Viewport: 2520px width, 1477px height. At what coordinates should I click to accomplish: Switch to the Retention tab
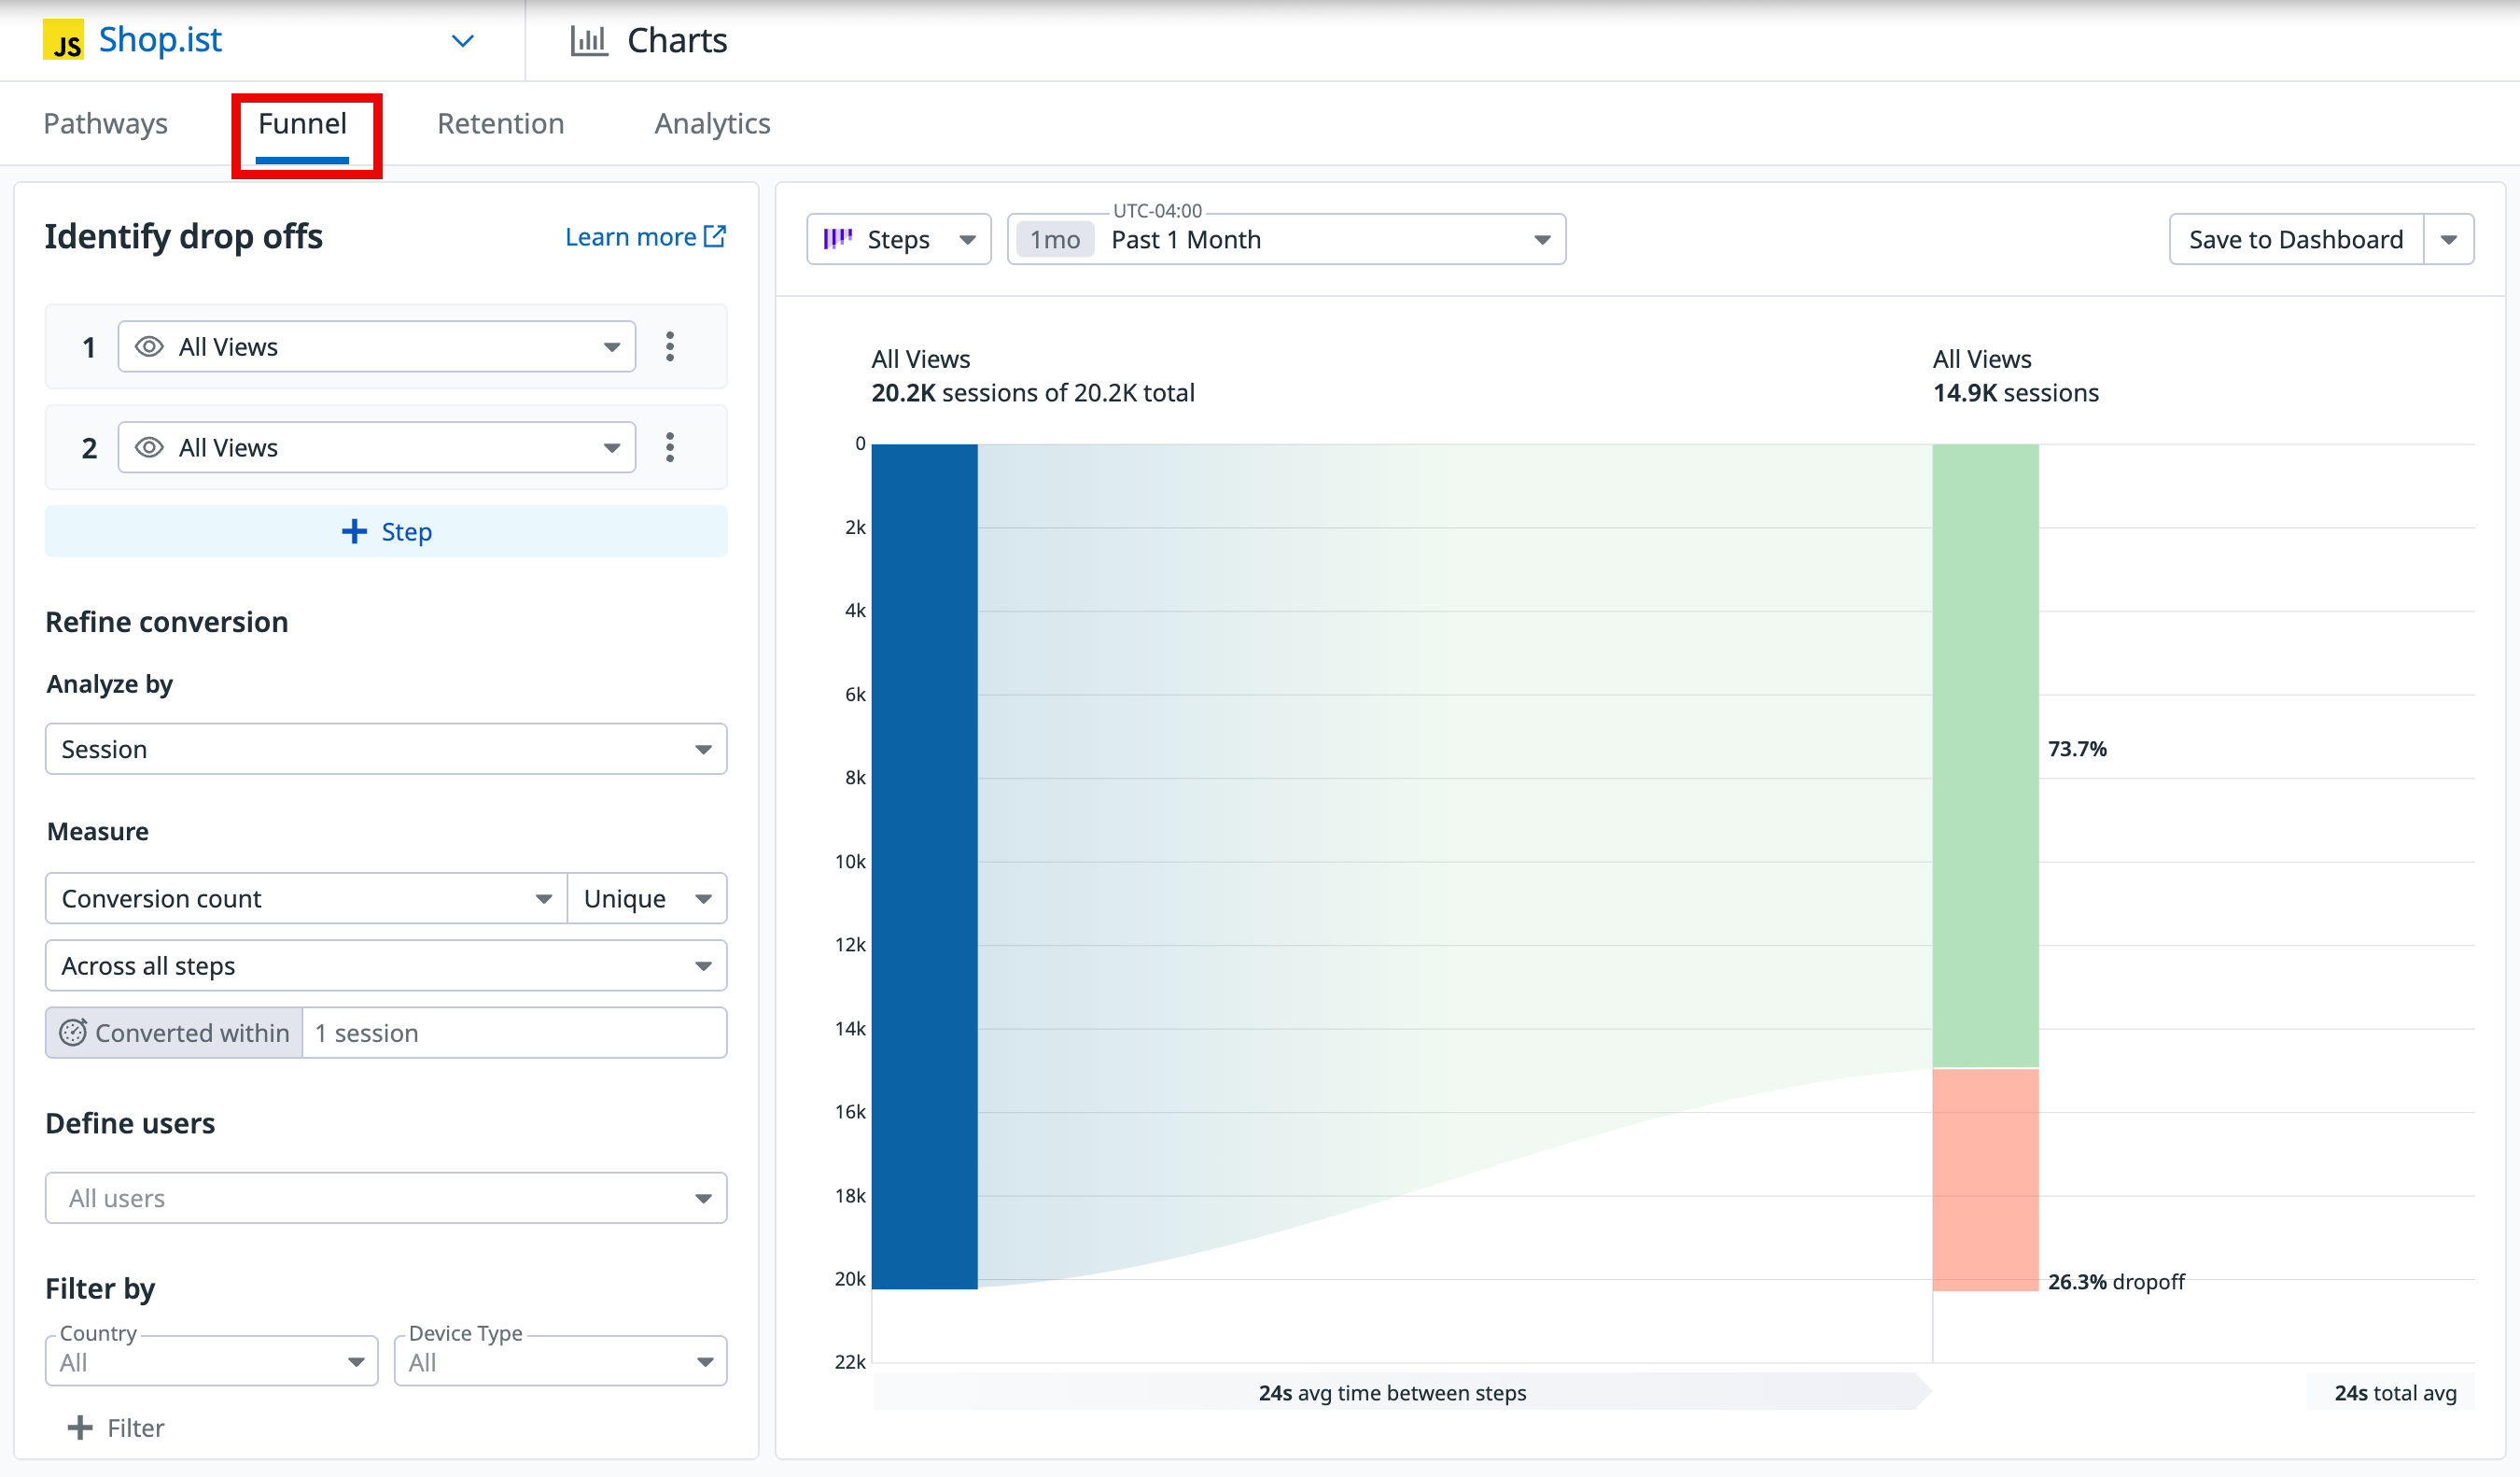pyautogui.click(x=500, y=124)
